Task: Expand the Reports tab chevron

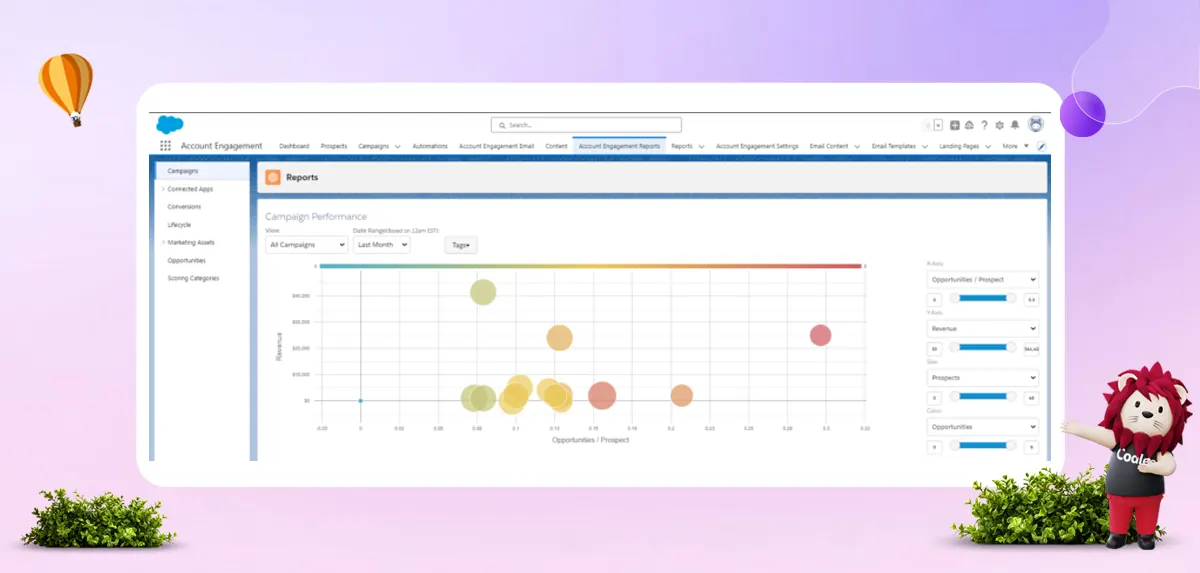Action: [702, 147]
